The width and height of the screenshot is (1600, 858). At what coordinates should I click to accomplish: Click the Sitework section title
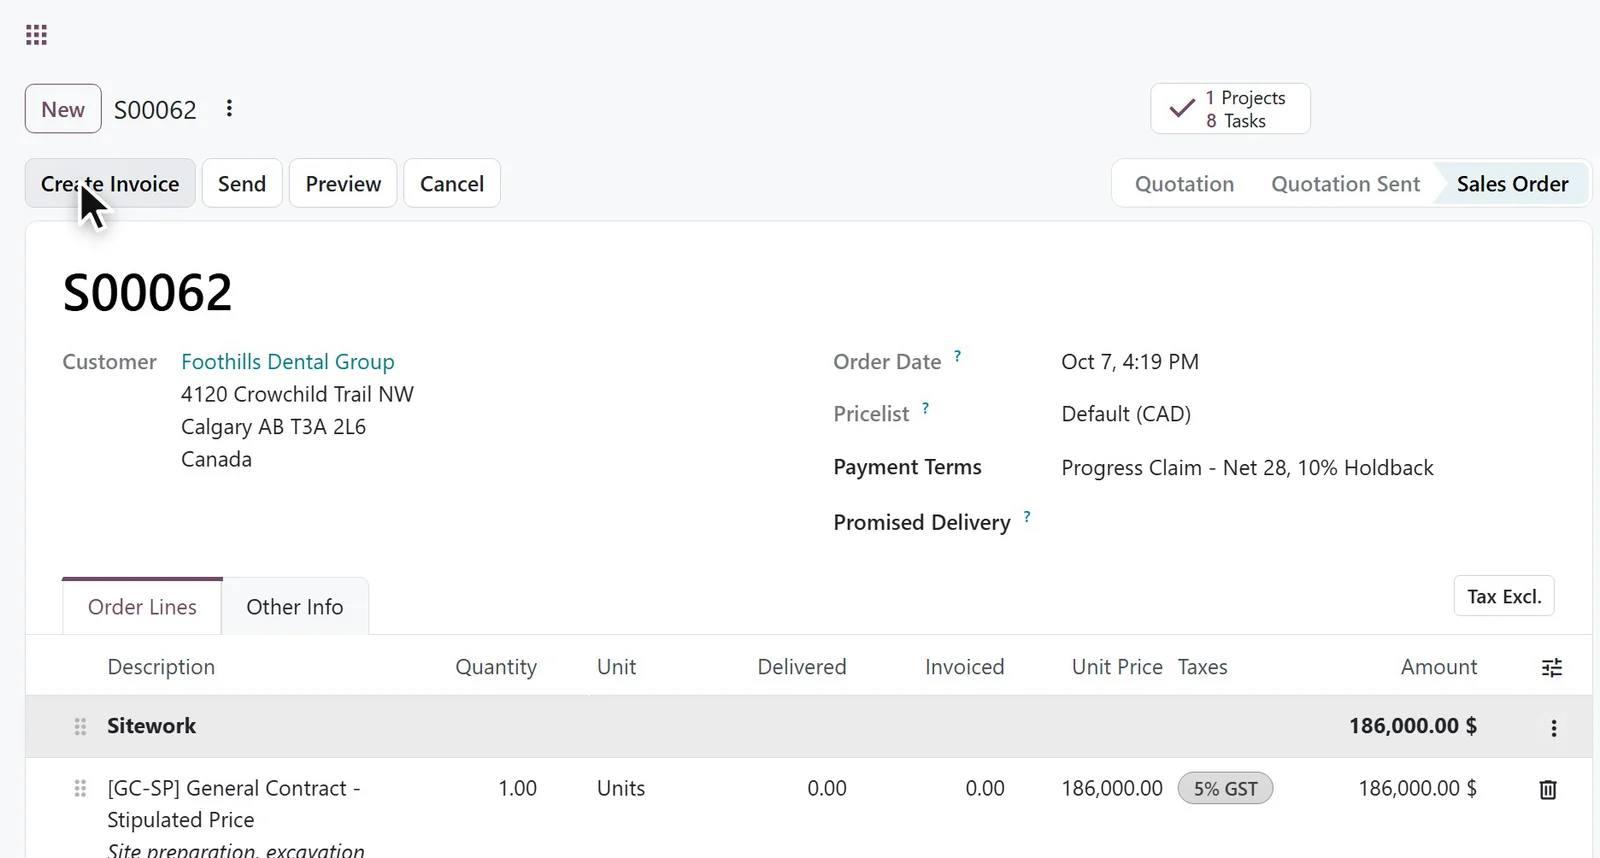coord(152,726)
